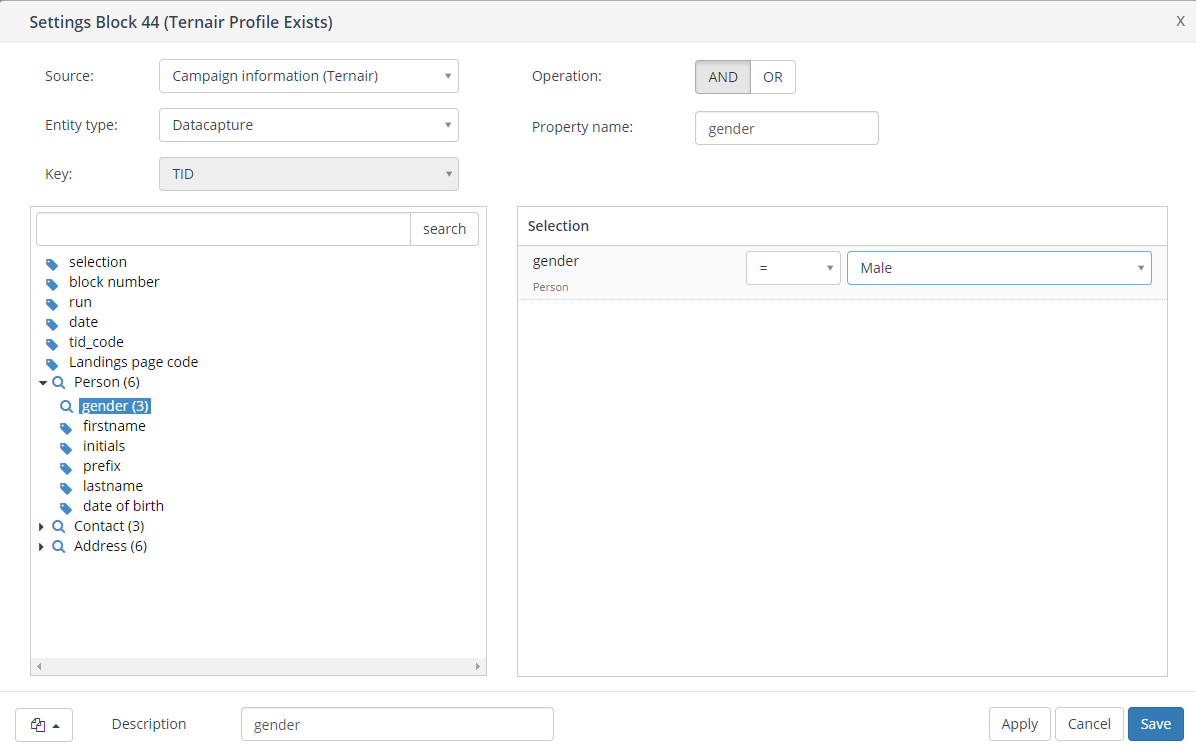Image resolution: width=1196 pixels, height=755 pixels.
Task: Set operation to AND
Action: tap(723, 77)
